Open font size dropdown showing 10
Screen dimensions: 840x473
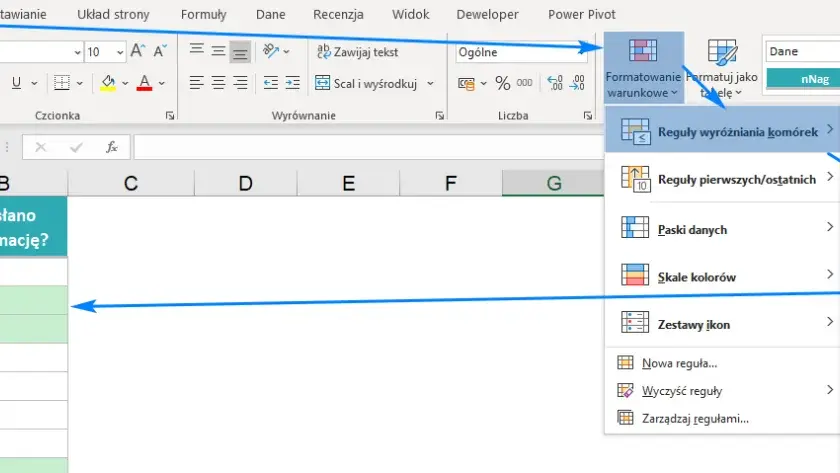105,52
